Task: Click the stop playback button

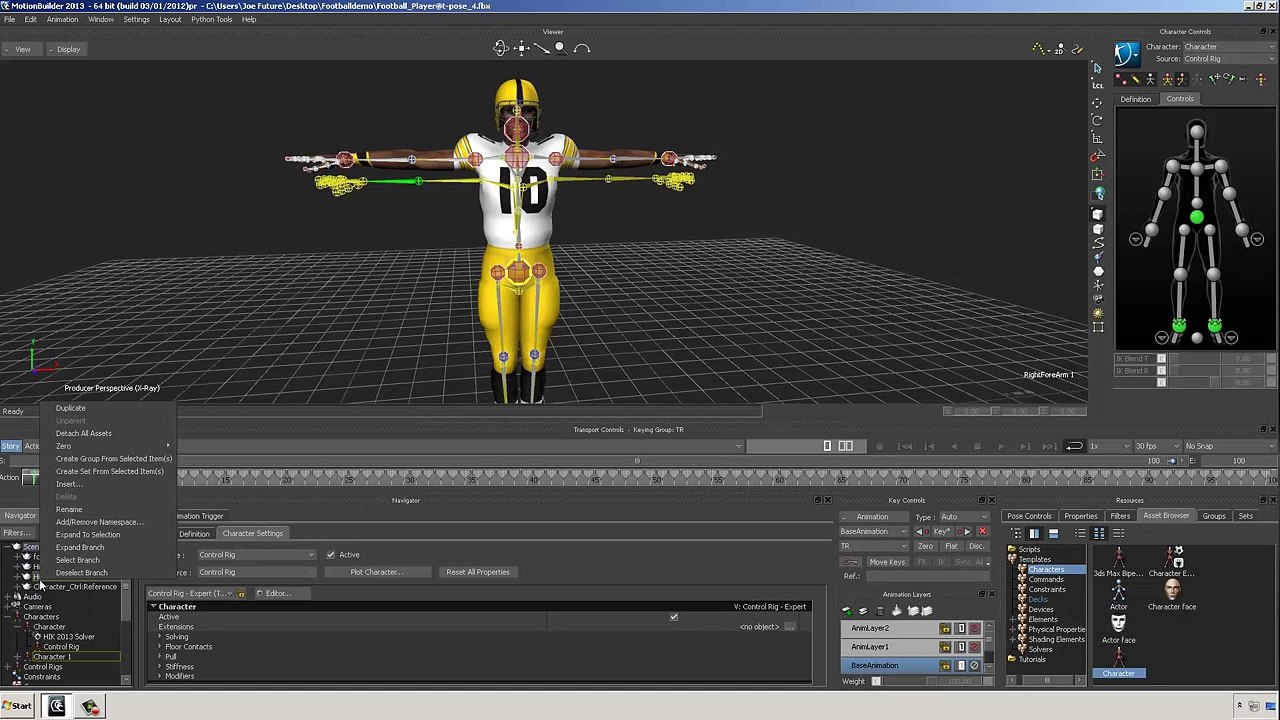Action: pos(977,446)
